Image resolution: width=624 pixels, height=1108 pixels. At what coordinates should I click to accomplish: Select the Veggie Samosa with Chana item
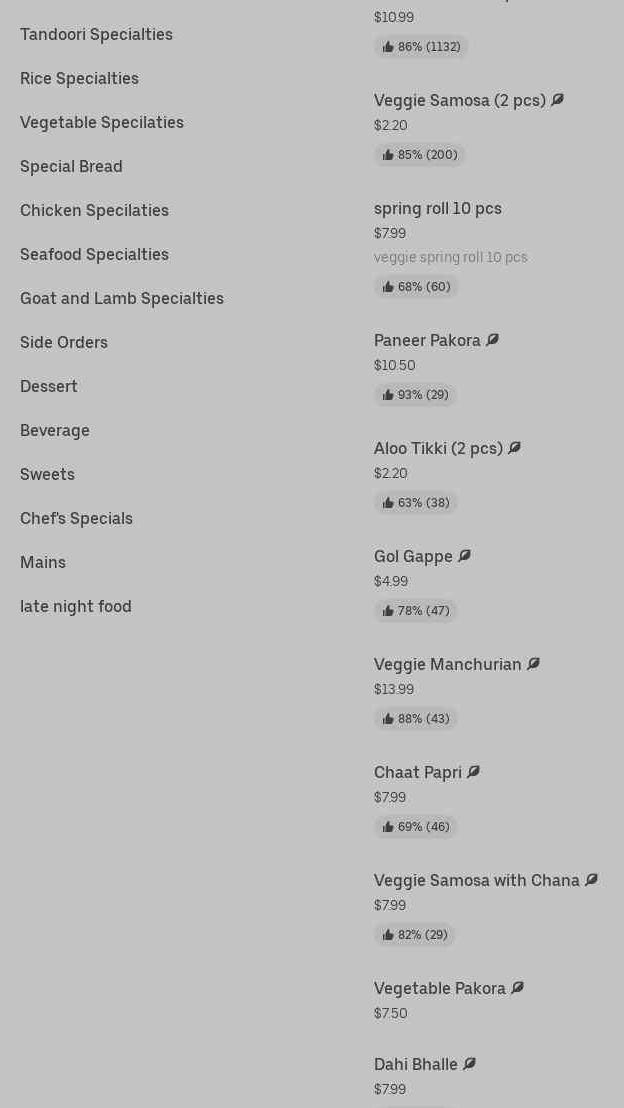476,880
